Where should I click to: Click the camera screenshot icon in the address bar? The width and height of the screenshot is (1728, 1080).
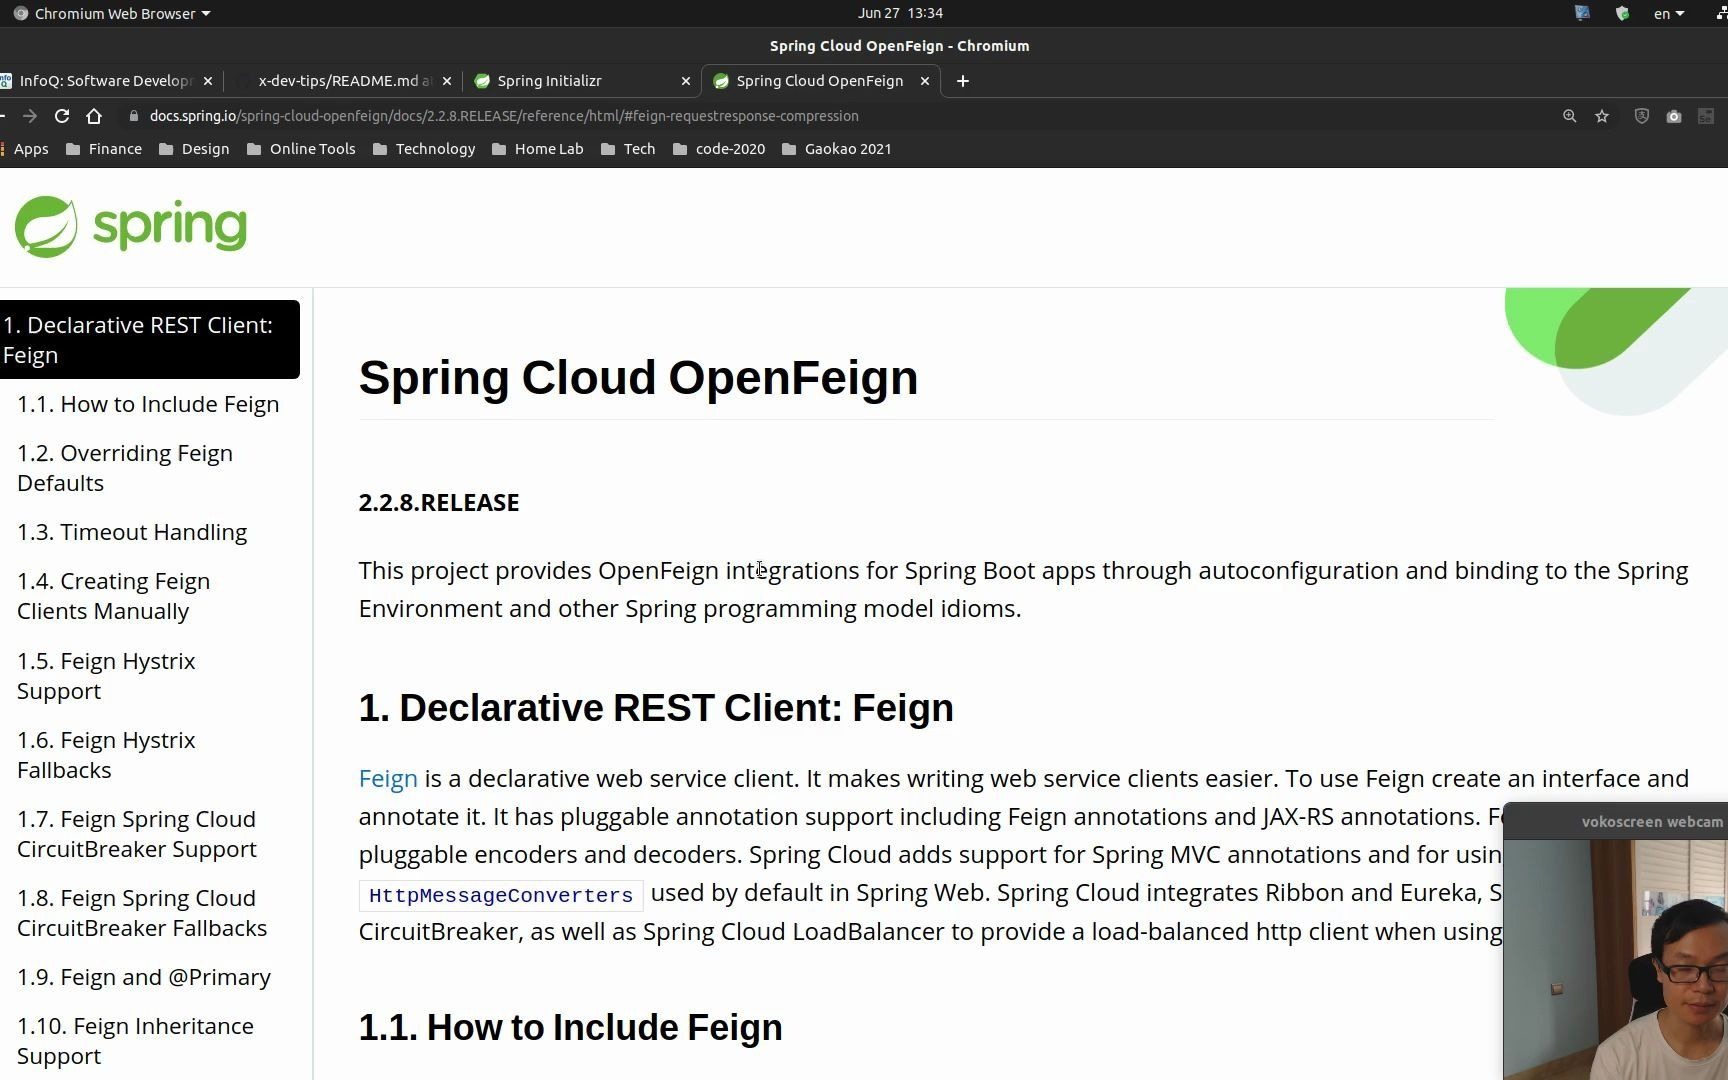coord(1674,116)
